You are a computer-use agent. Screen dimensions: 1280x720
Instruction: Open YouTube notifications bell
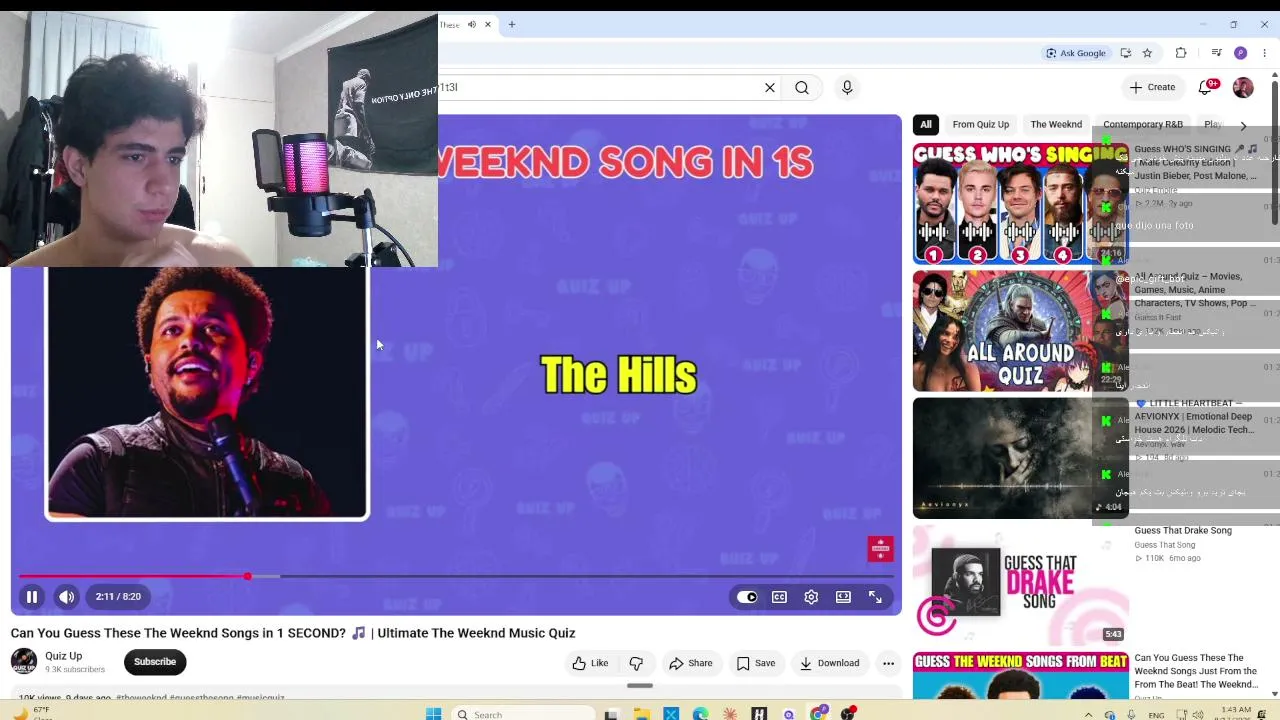point(1207,87)
